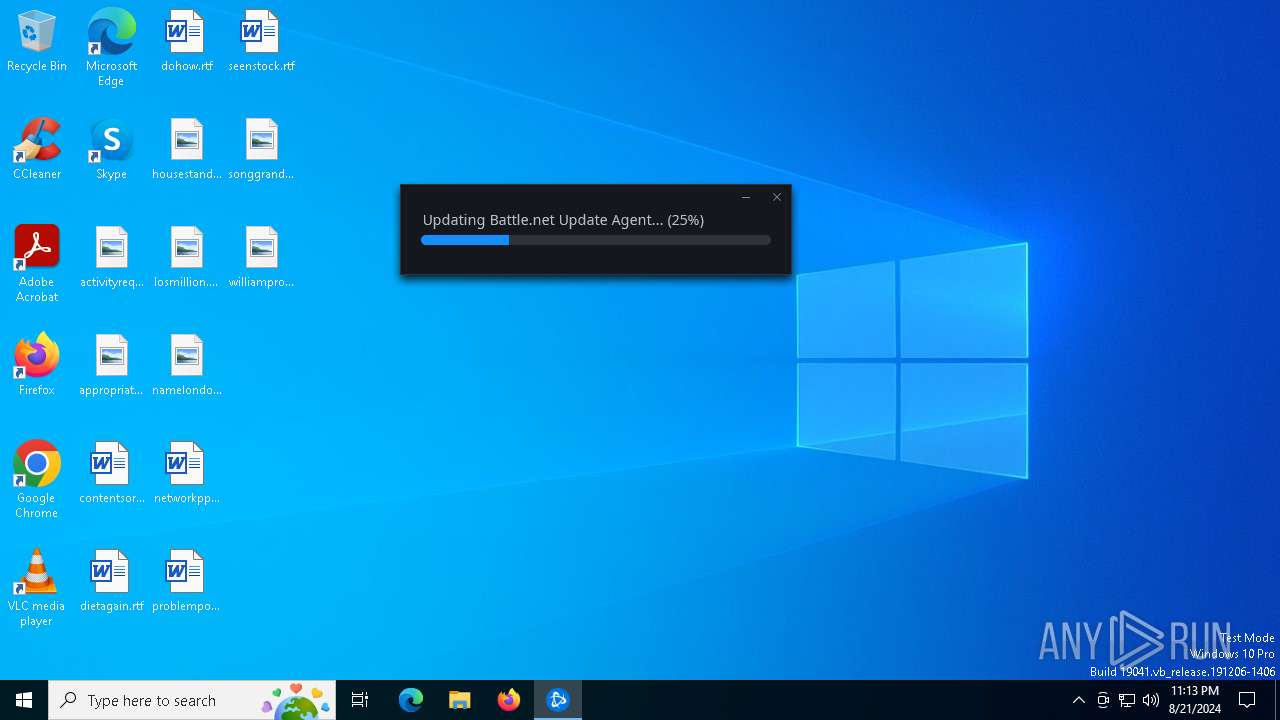Close the Battle.net updater window

tap(777, 197)
